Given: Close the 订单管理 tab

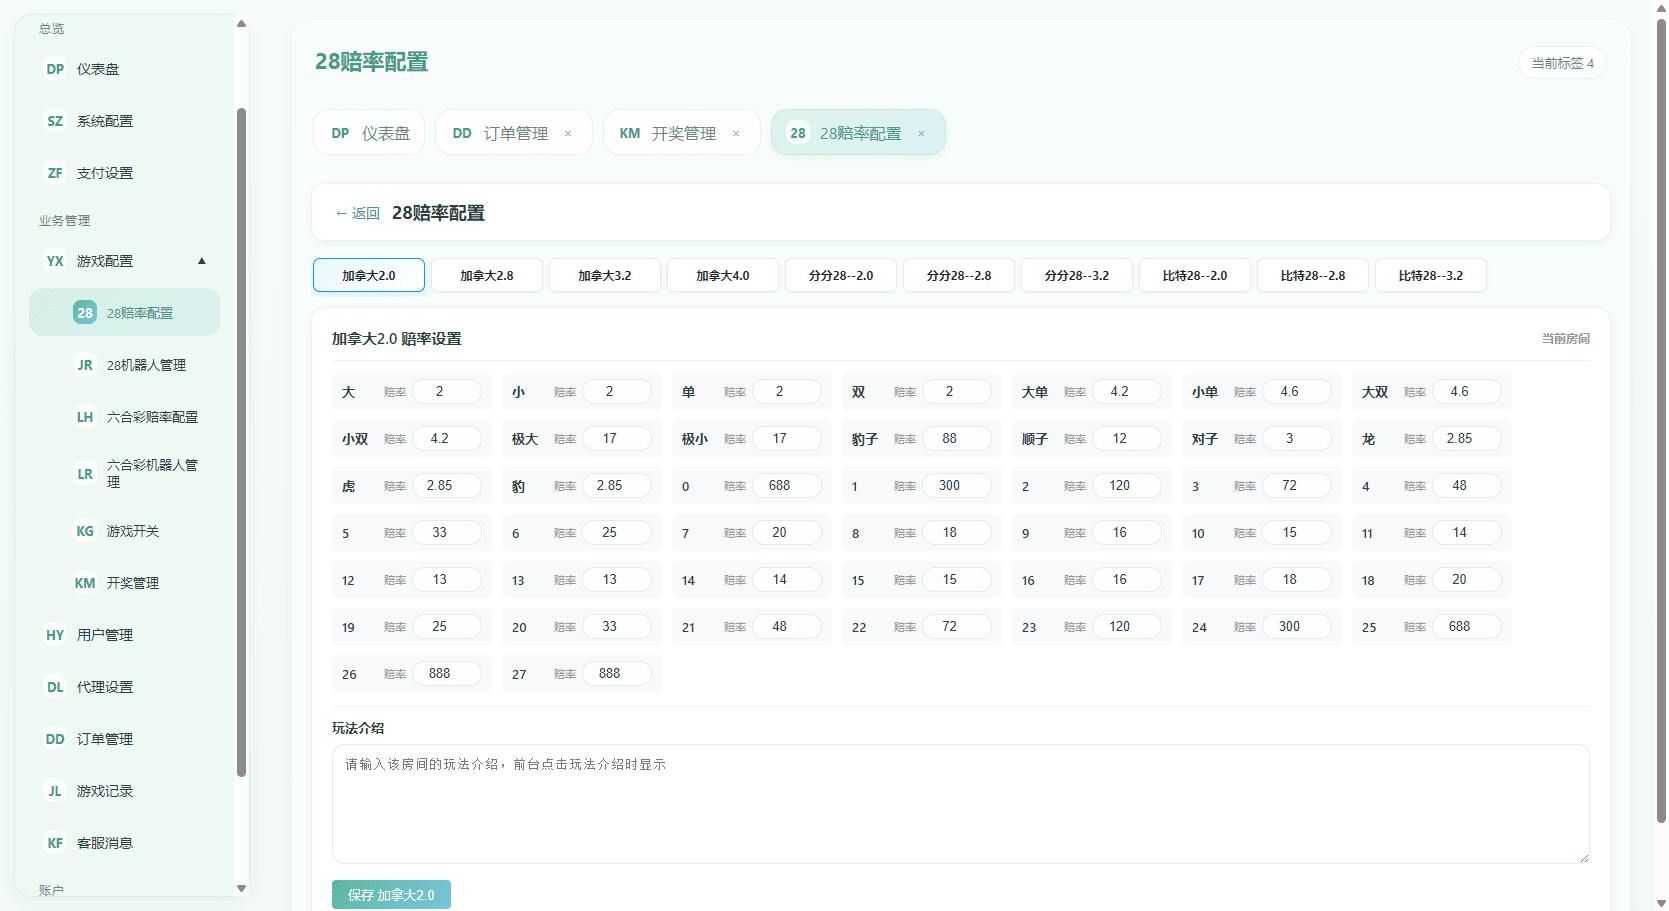Looking at the screenshot, I should (x=568, y=133).
